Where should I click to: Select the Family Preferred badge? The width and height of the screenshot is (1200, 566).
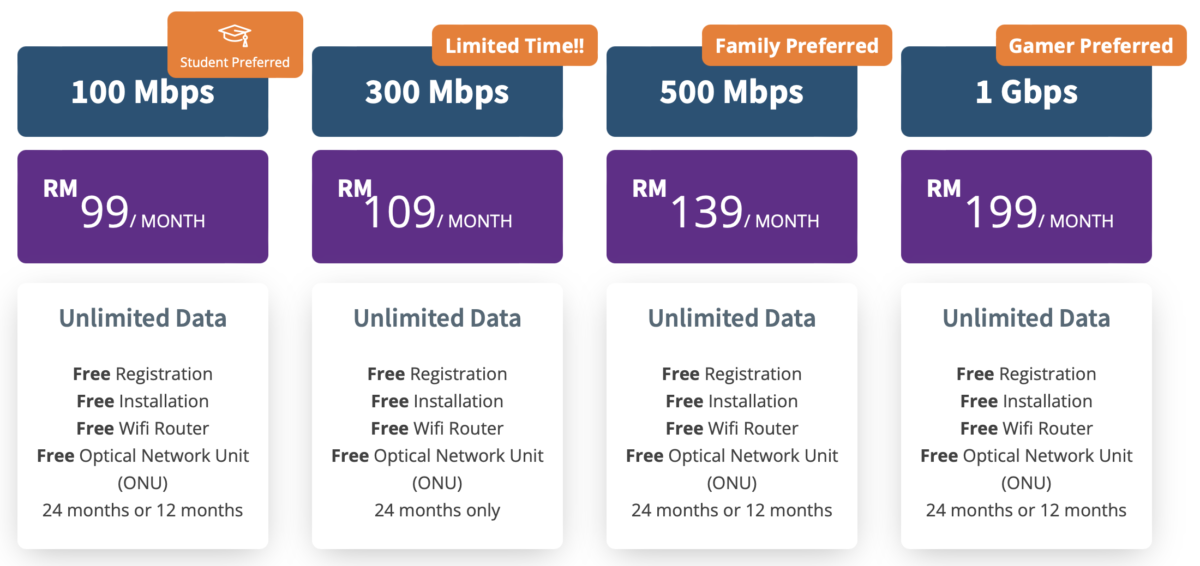pos(797,46)
